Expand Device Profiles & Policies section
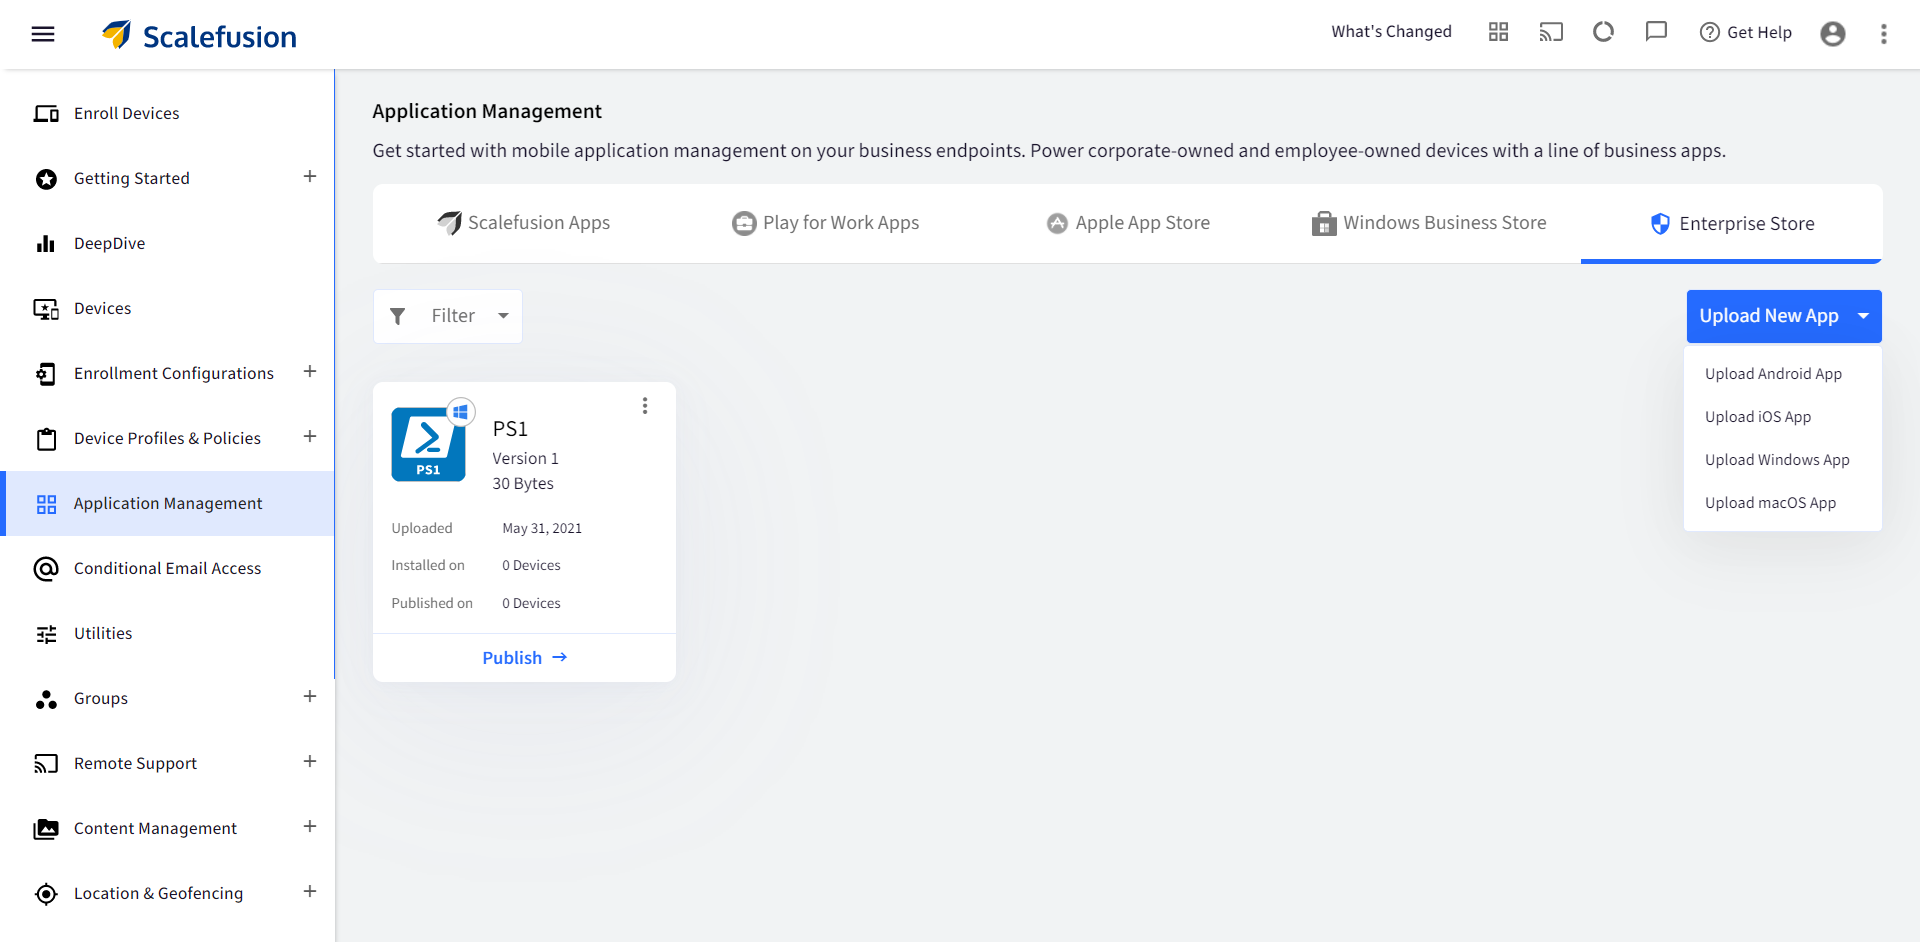 [x=310, y=436]
